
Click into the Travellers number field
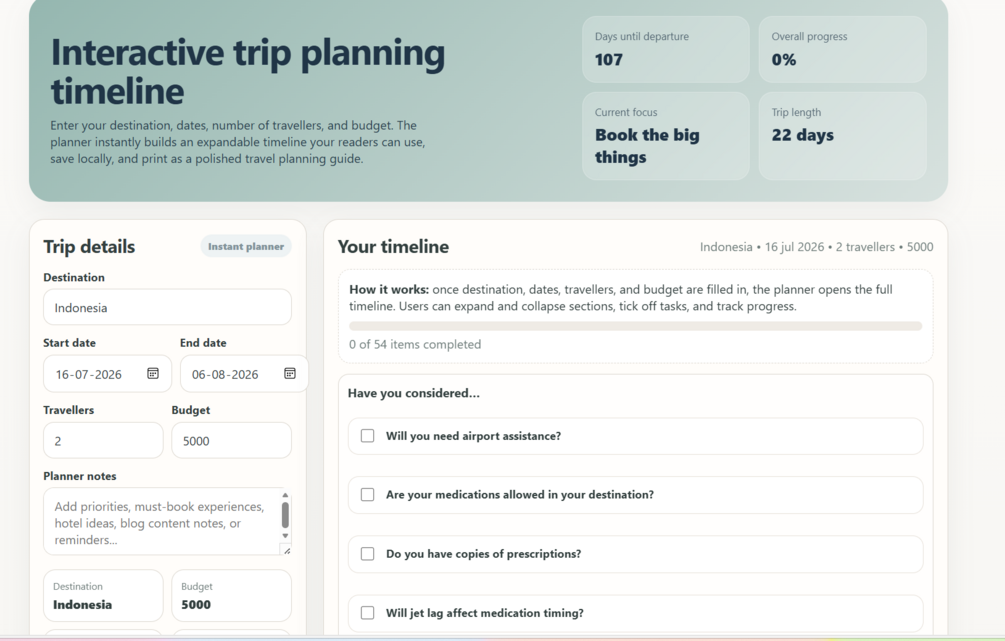(x=103, y=441)
